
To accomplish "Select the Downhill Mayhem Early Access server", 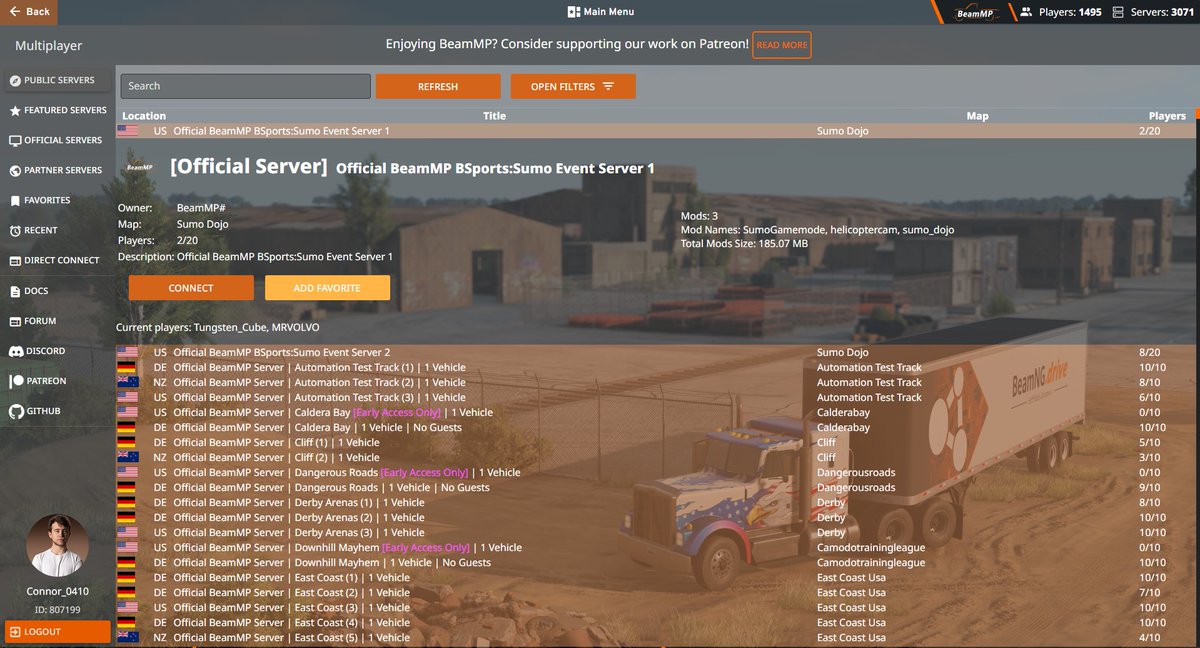I will pos(655,547).
